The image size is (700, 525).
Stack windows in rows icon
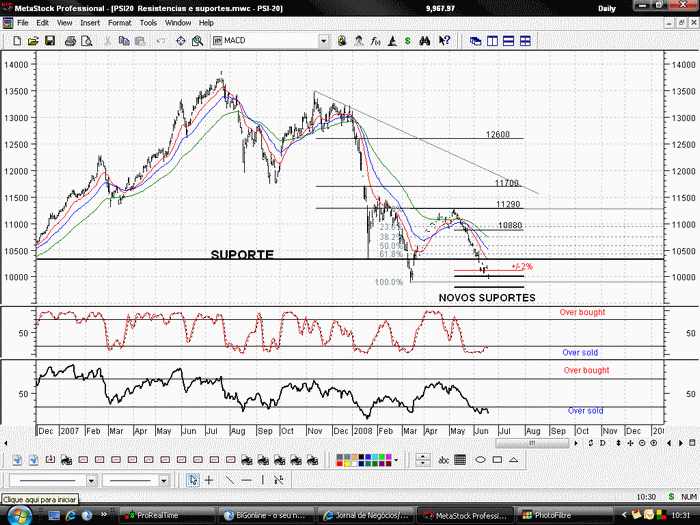coord(508,41)
